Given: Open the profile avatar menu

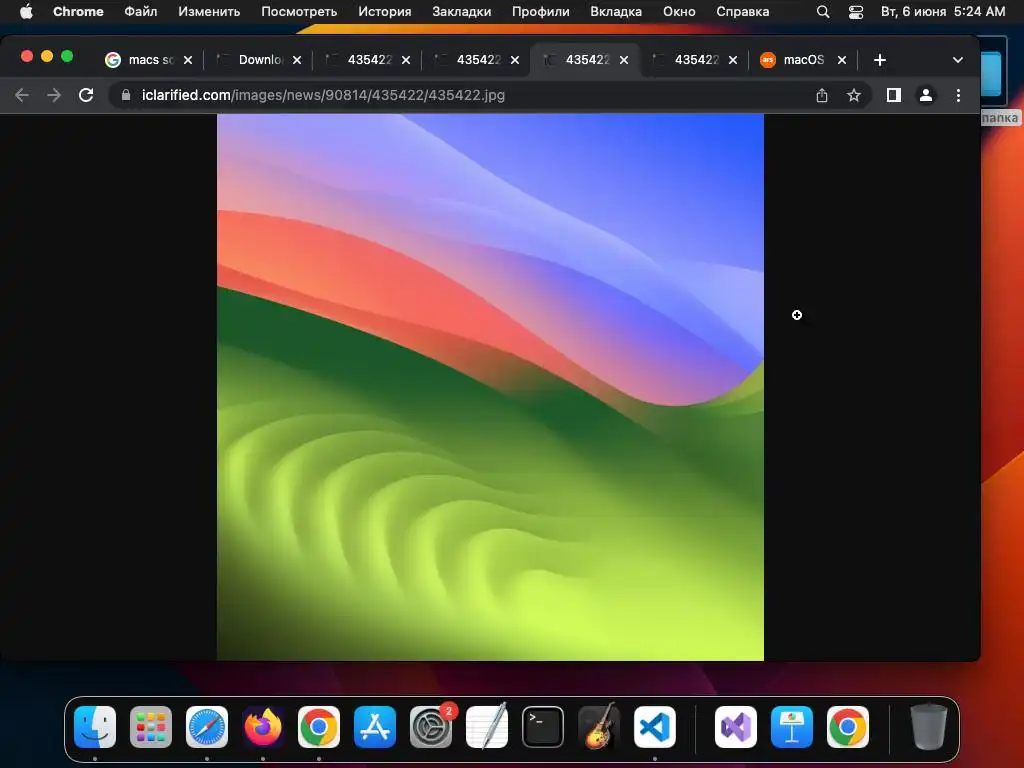Looking at the screenshot, I should pyautogui.click(x=925, y=95).
